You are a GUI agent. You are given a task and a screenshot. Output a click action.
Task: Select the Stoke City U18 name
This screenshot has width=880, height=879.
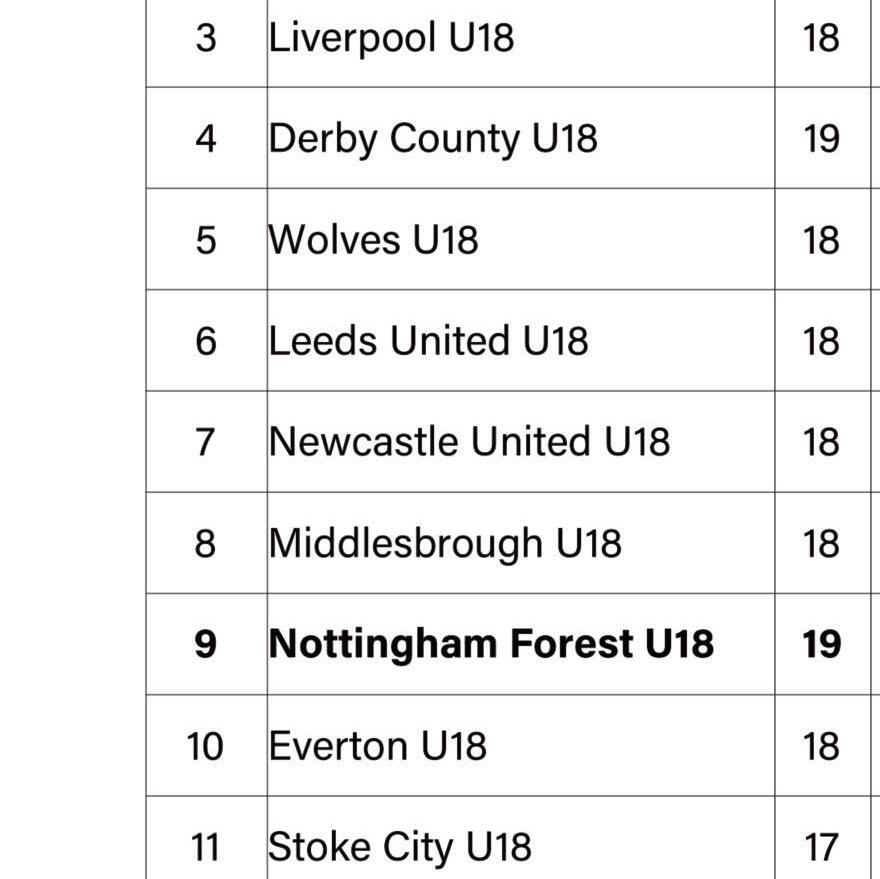399,847
